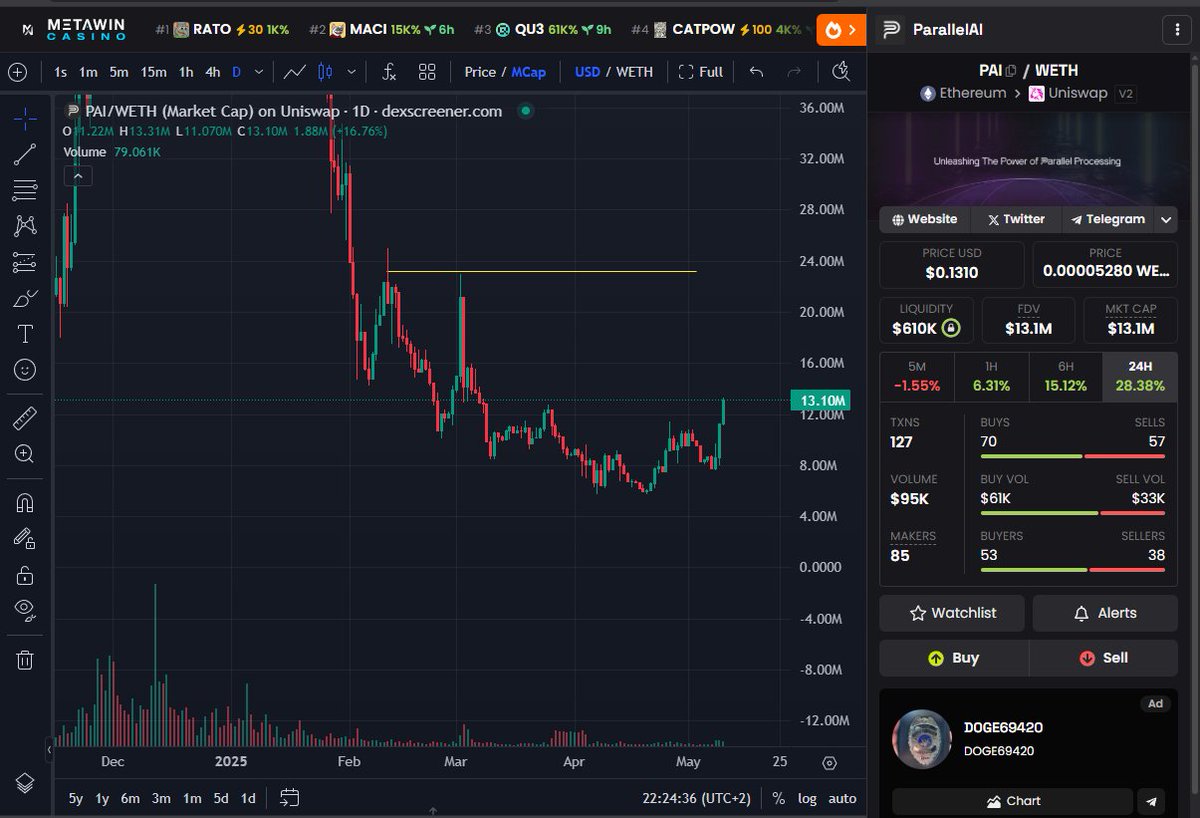Toggle log scale on price axis
The image size is (1200, 818).
807,798
